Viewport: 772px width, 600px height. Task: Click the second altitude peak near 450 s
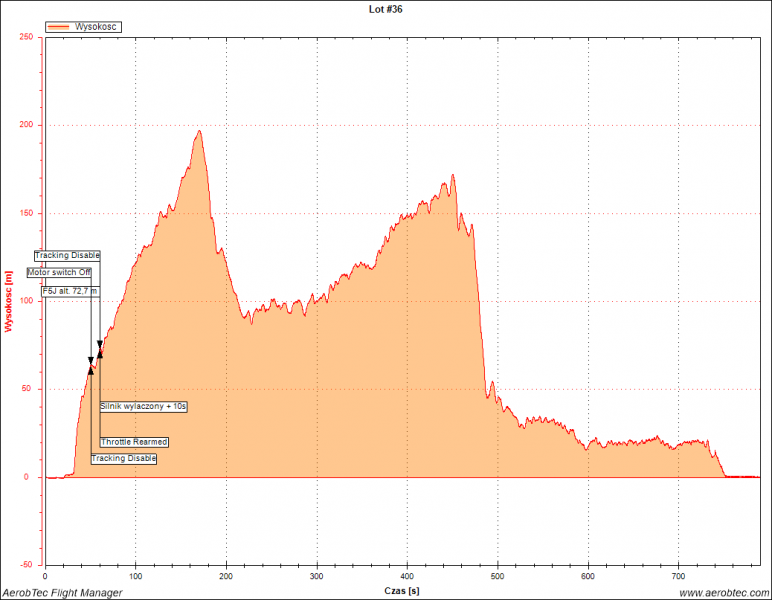[452, 175]
